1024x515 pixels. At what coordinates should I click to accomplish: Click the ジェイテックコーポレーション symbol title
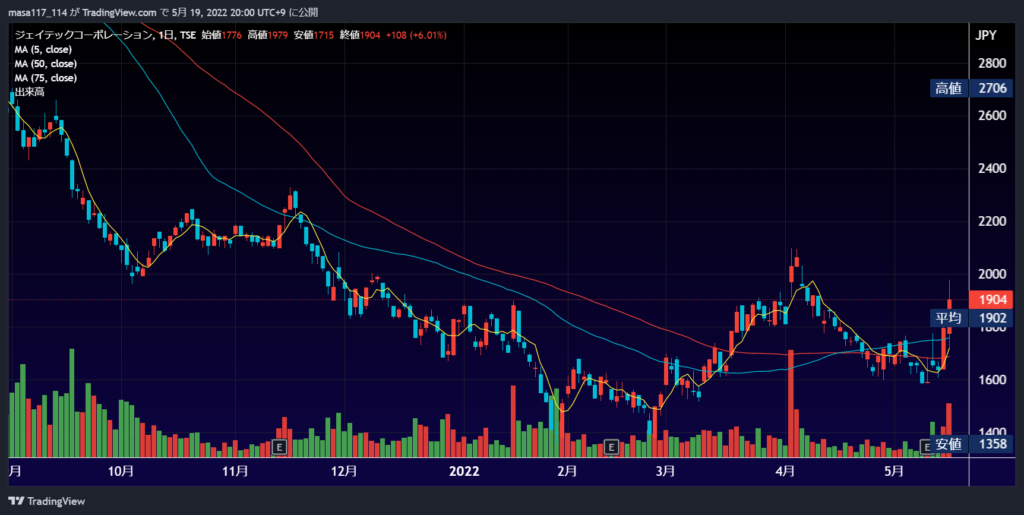point(83,36)
